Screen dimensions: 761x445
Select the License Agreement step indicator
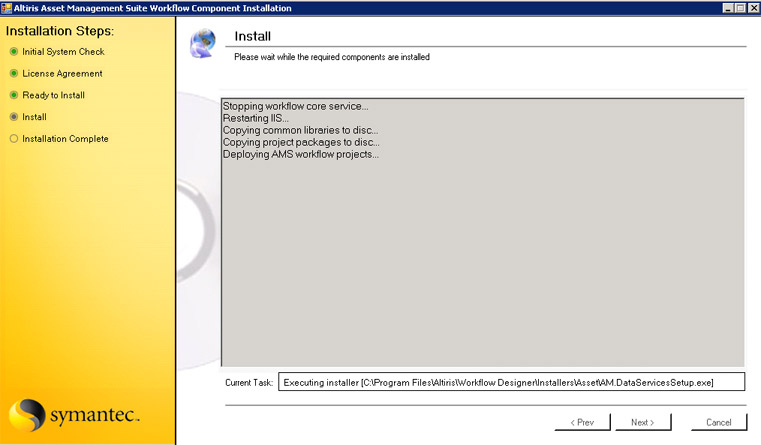(x=14, y=73)
